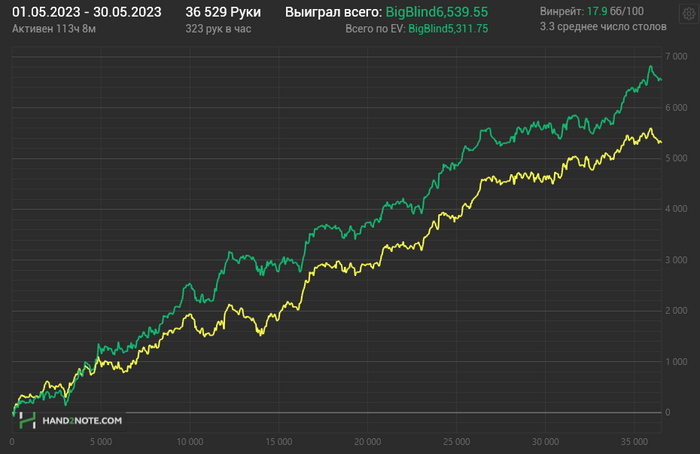
Task: Open graph settings gear icon
Action: pyautogui.click(x=689, y=14)
